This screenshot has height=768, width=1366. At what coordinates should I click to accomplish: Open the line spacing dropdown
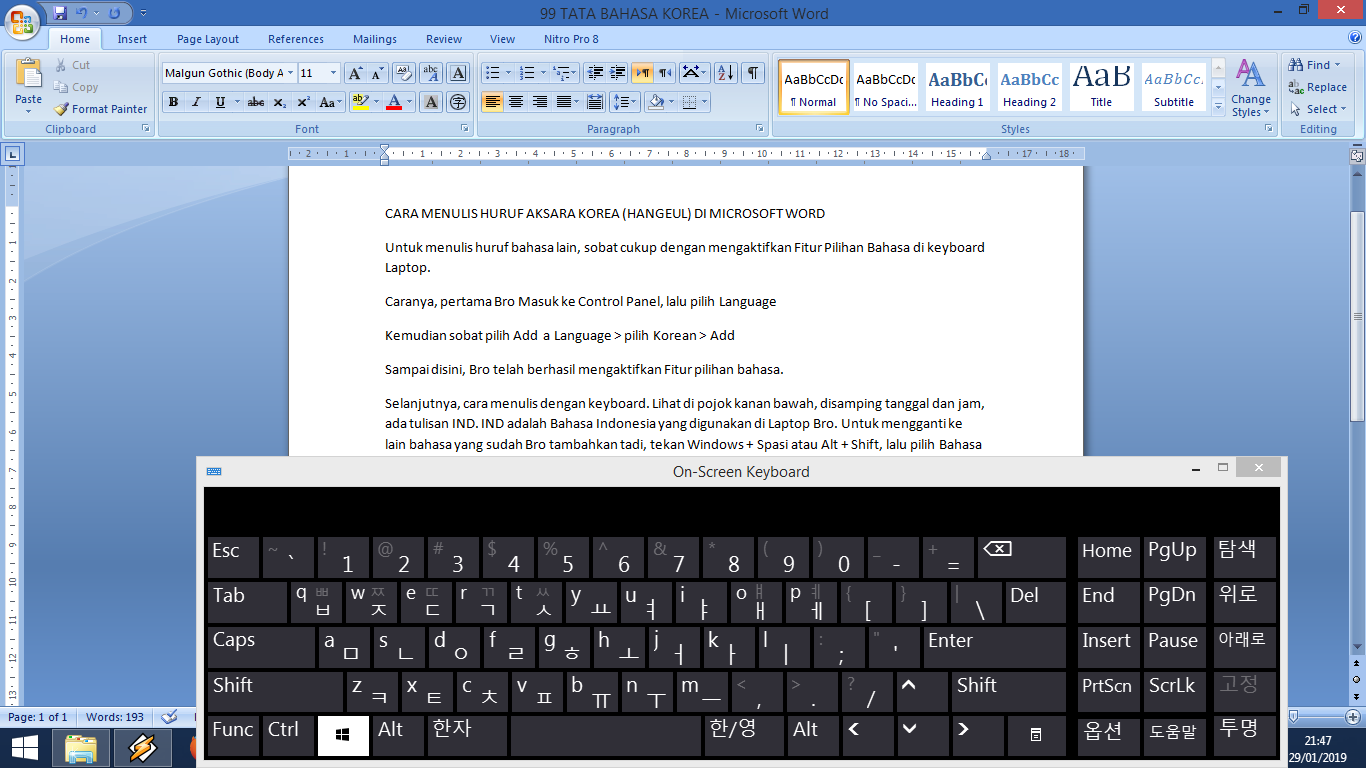(x=625, y=102)
